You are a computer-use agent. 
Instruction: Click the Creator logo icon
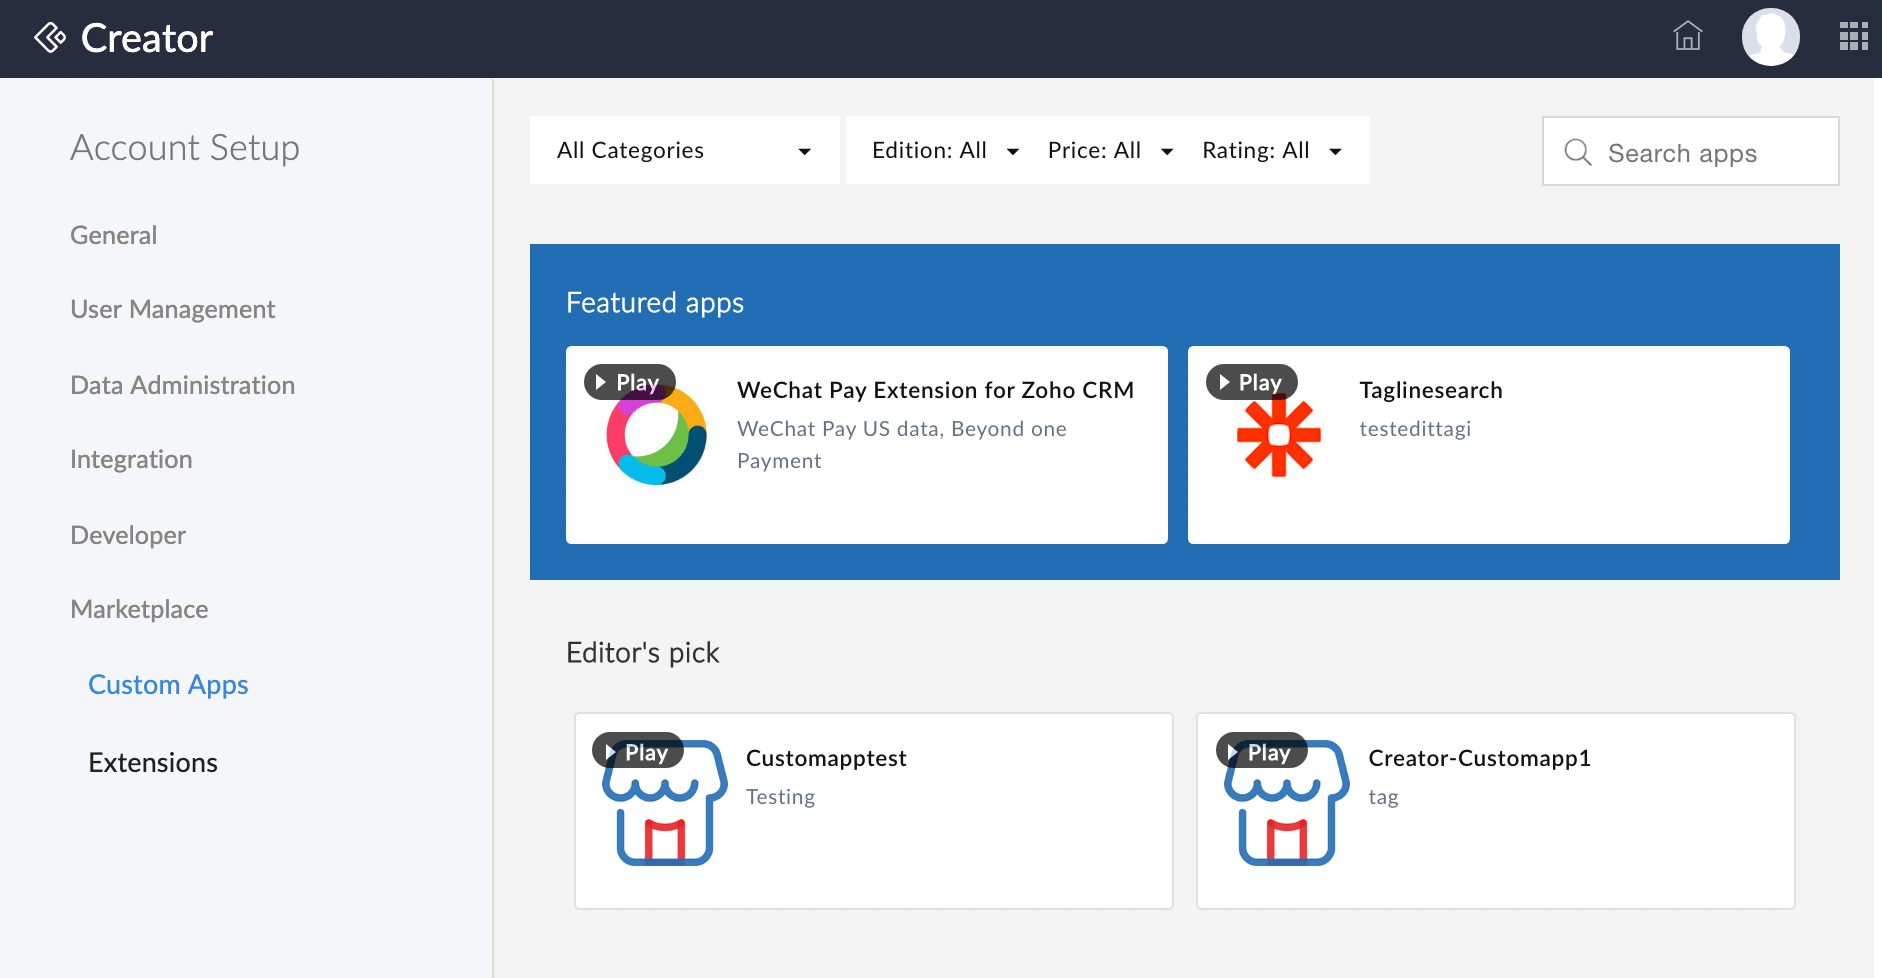click(x=50, y=38)
